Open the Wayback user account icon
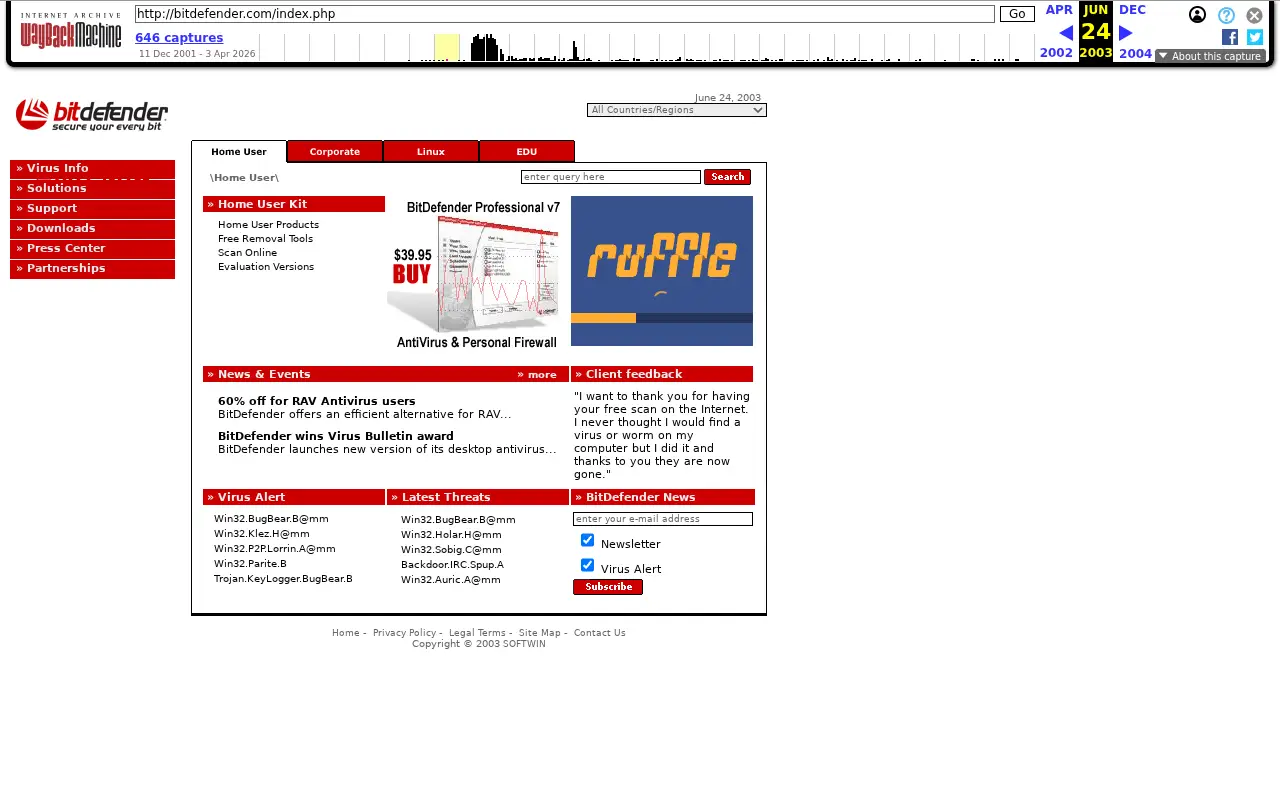The width and height of the screenshot is (1280, 800). pyautogui.click(x=1197, y=15)
